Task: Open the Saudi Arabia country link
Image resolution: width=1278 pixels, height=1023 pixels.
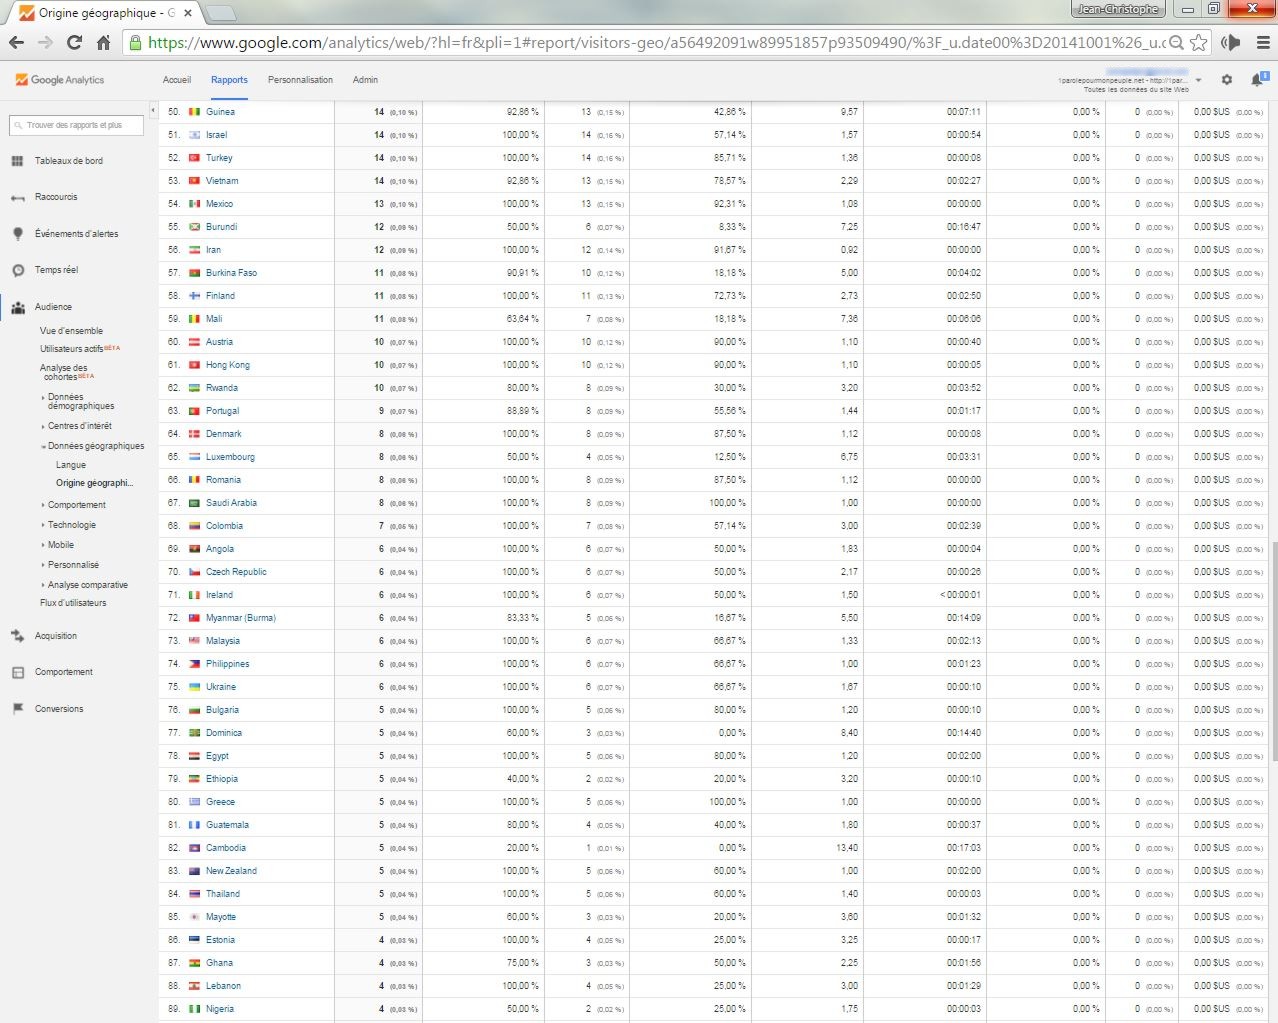Action: tap(231, 503)
